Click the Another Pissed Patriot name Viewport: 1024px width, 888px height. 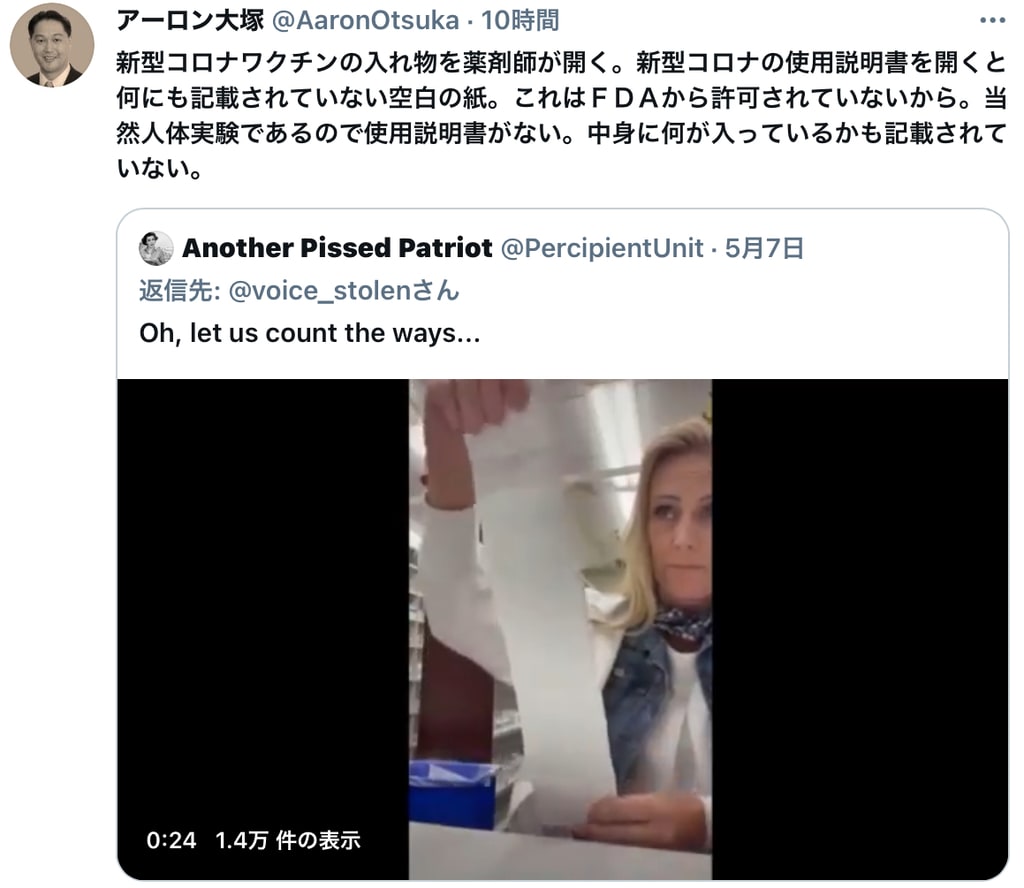click(x=337, y=248)
